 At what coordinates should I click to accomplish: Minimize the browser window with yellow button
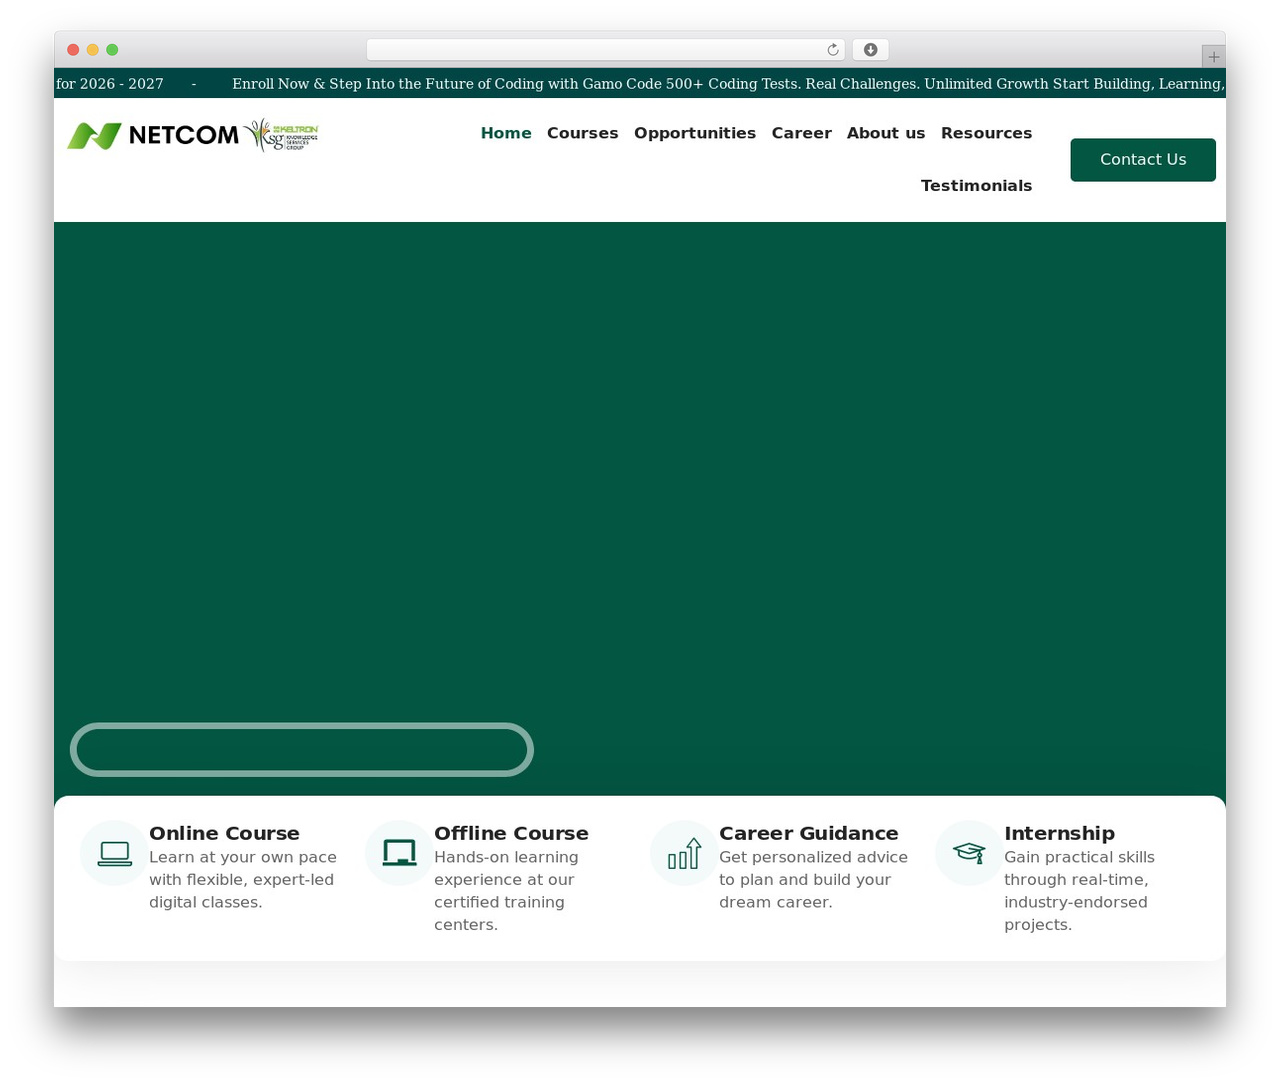[93, 50]
